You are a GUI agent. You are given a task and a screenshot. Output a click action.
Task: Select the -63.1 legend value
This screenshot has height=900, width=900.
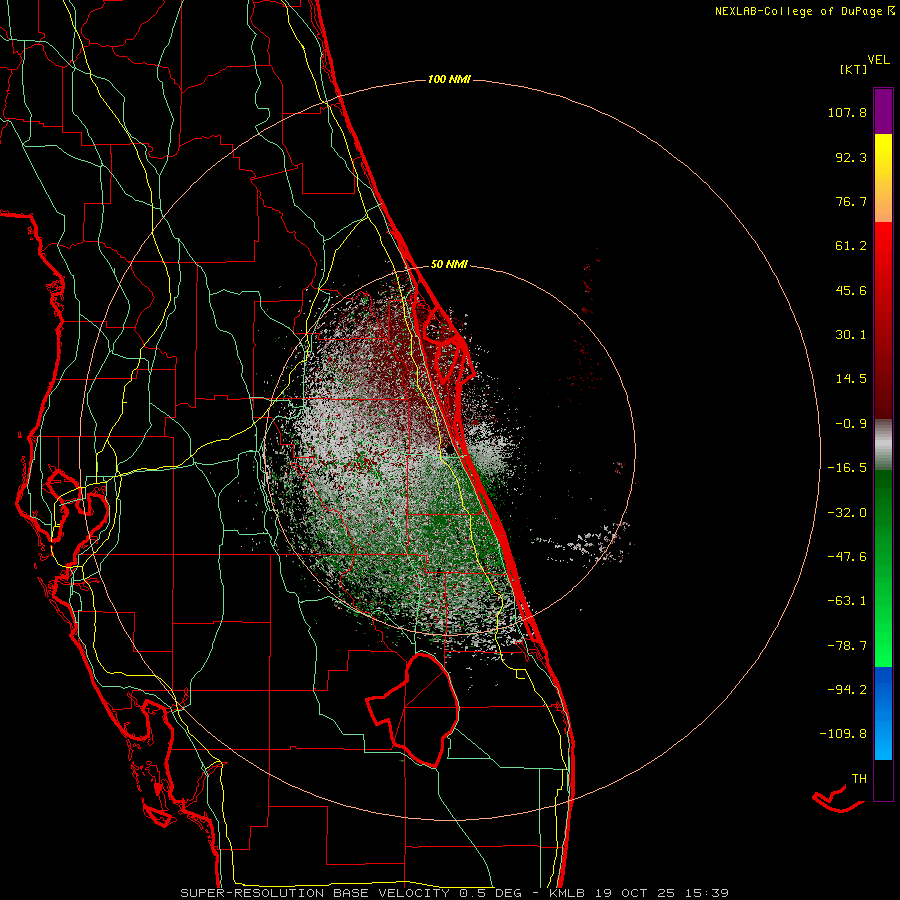point(847,601)
